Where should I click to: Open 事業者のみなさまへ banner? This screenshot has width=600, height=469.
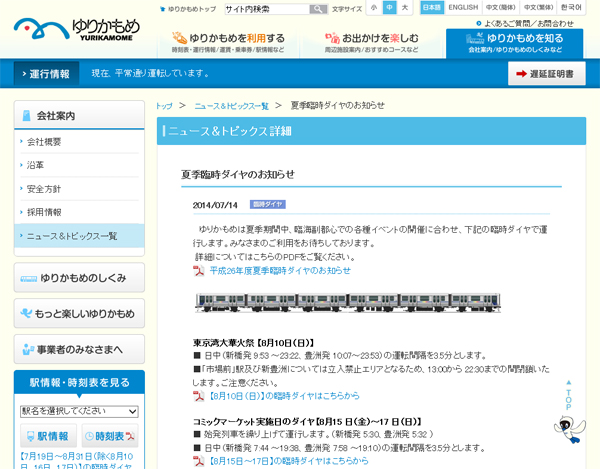tap(79, 349)
